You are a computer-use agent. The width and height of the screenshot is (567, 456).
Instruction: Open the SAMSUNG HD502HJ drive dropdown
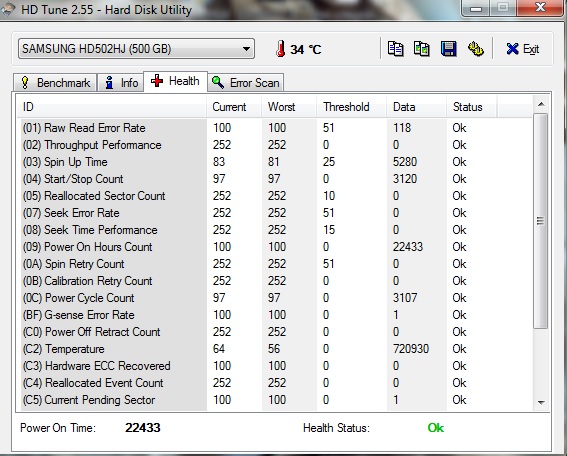(136, 49)
